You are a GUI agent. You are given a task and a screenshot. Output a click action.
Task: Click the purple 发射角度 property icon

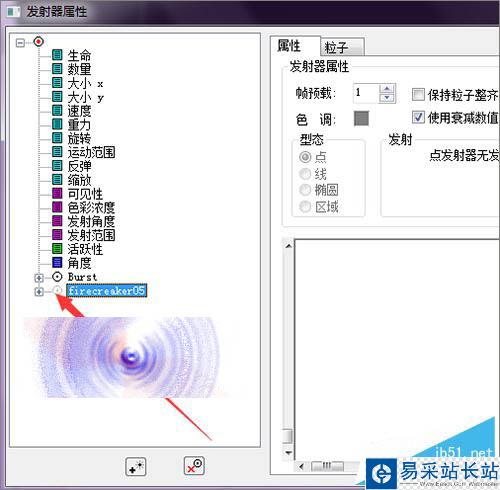(57, 221)
